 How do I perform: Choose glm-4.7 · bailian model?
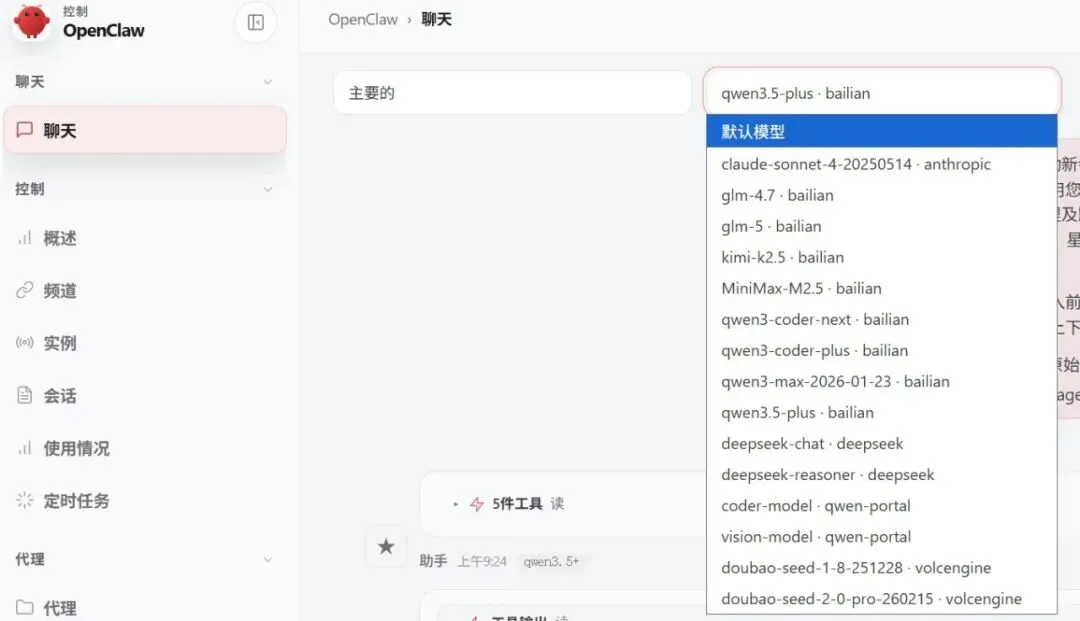tap(882, 195)
